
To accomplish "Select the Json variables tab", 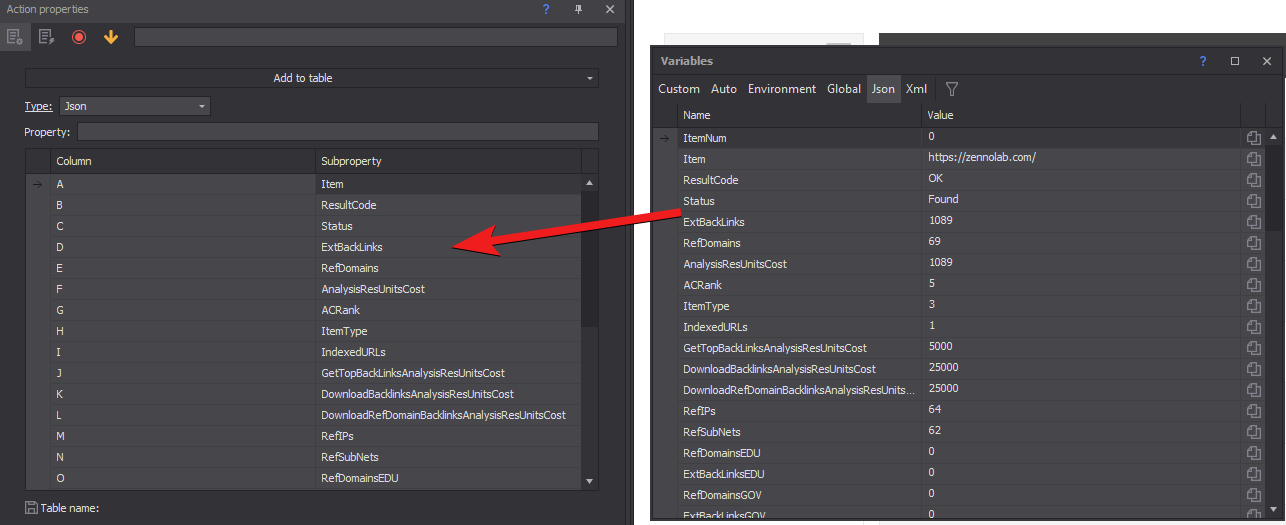I will 883,89.
